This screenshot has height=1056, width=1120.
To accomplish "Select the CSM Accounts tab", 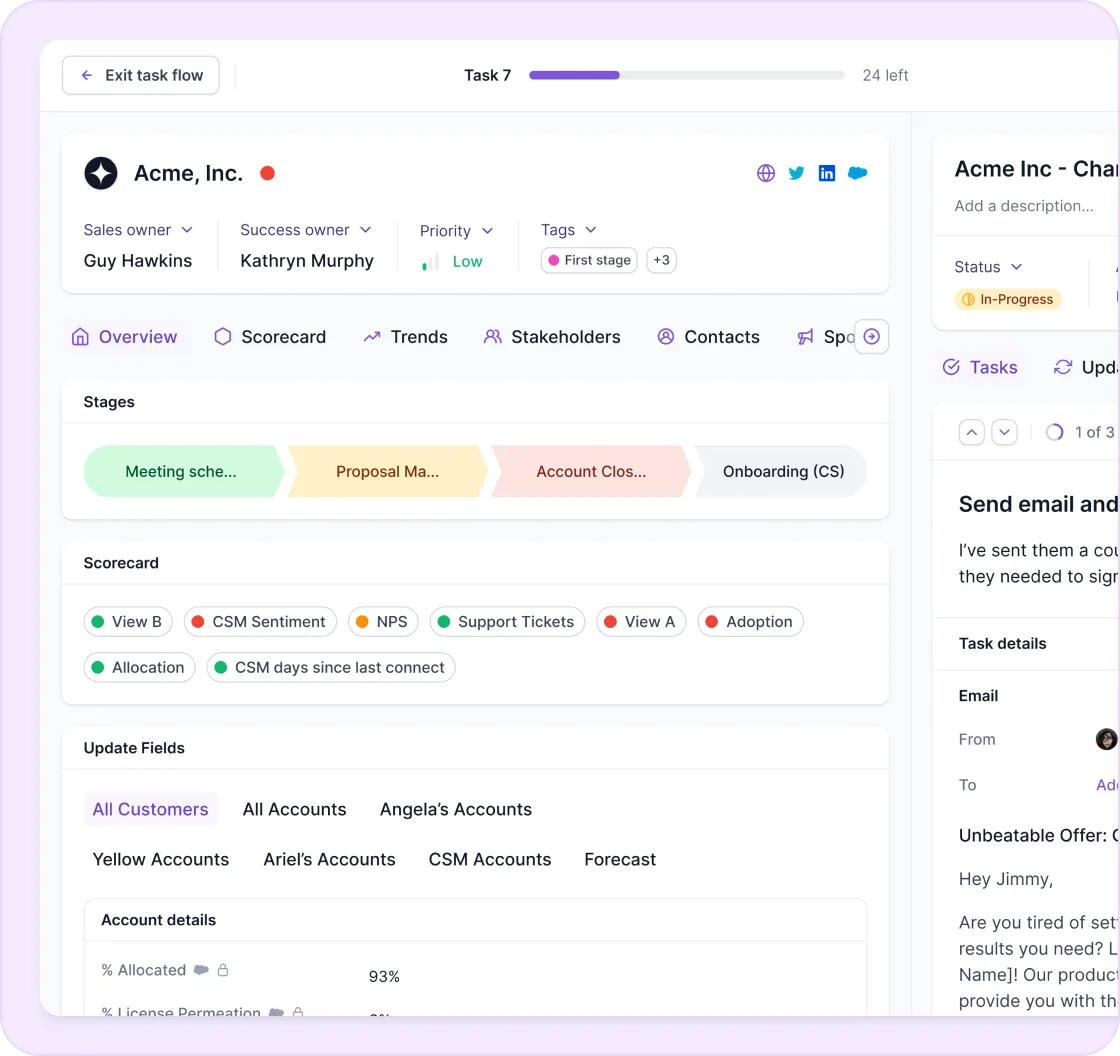I will tap(490, 860).
